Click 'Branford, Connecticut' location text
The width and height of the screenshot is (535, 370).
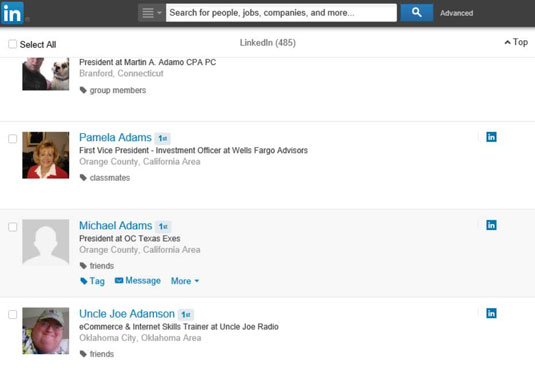[x=121, y=73]
